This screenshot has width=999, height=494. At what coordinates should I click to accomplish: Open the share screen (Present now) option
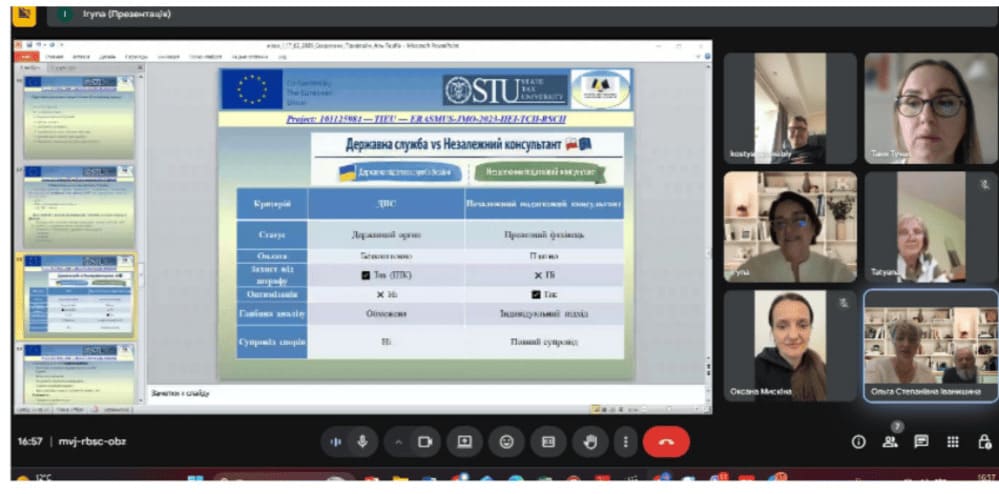pyautogui.click(x=464, y=441)
